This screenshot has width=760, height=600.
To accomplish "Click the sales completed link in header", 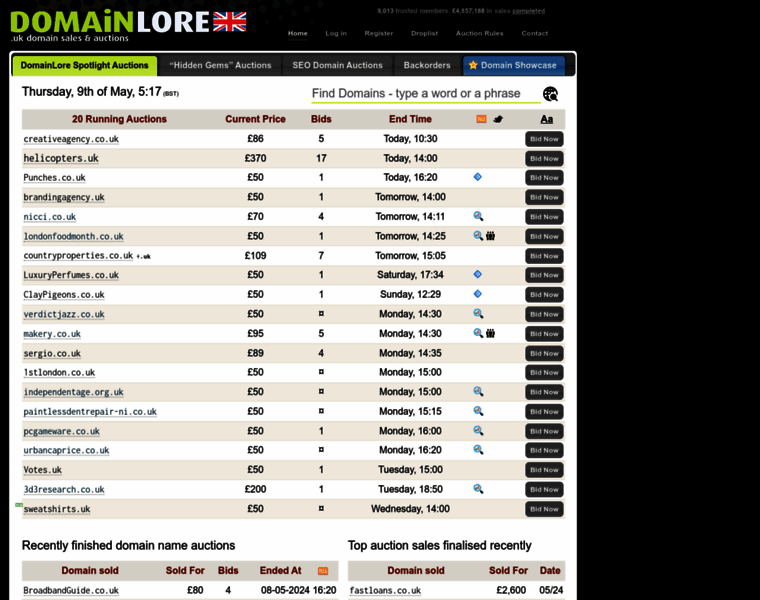I will (x=528, y=11).
